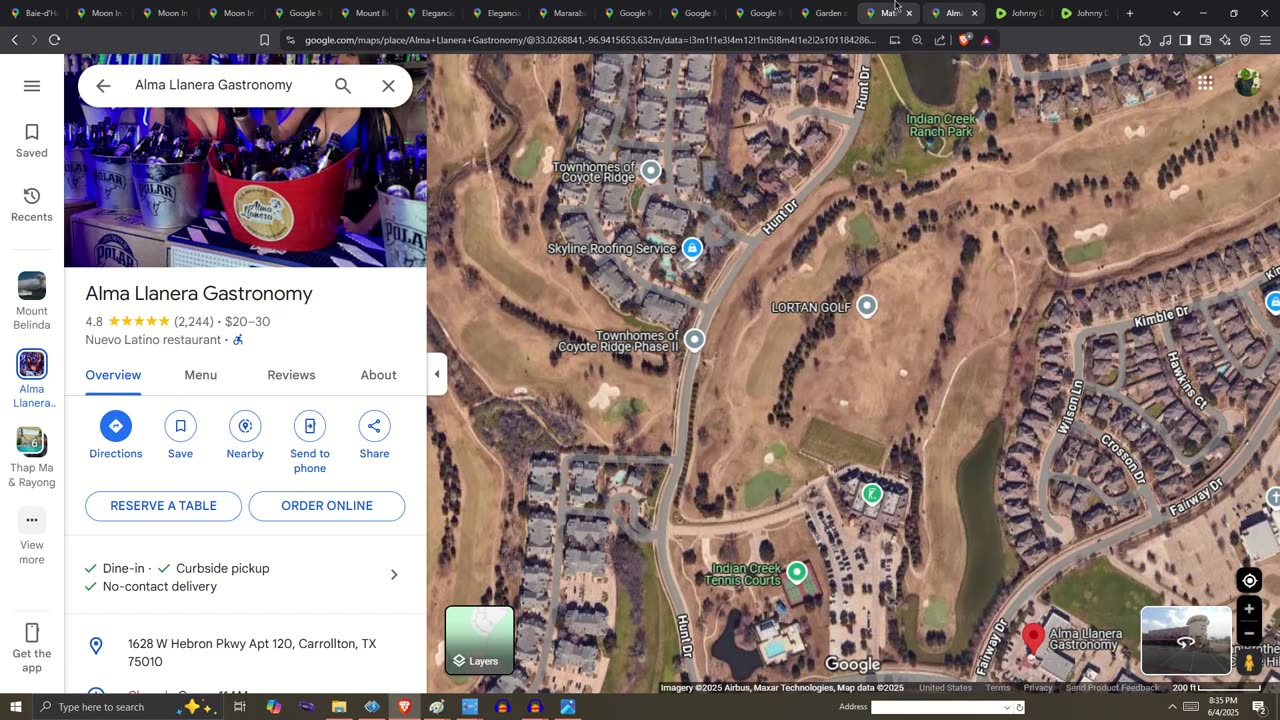Open a new browser tab
This screenshot has height=720, width=1280.
[x=1130, y=13]
